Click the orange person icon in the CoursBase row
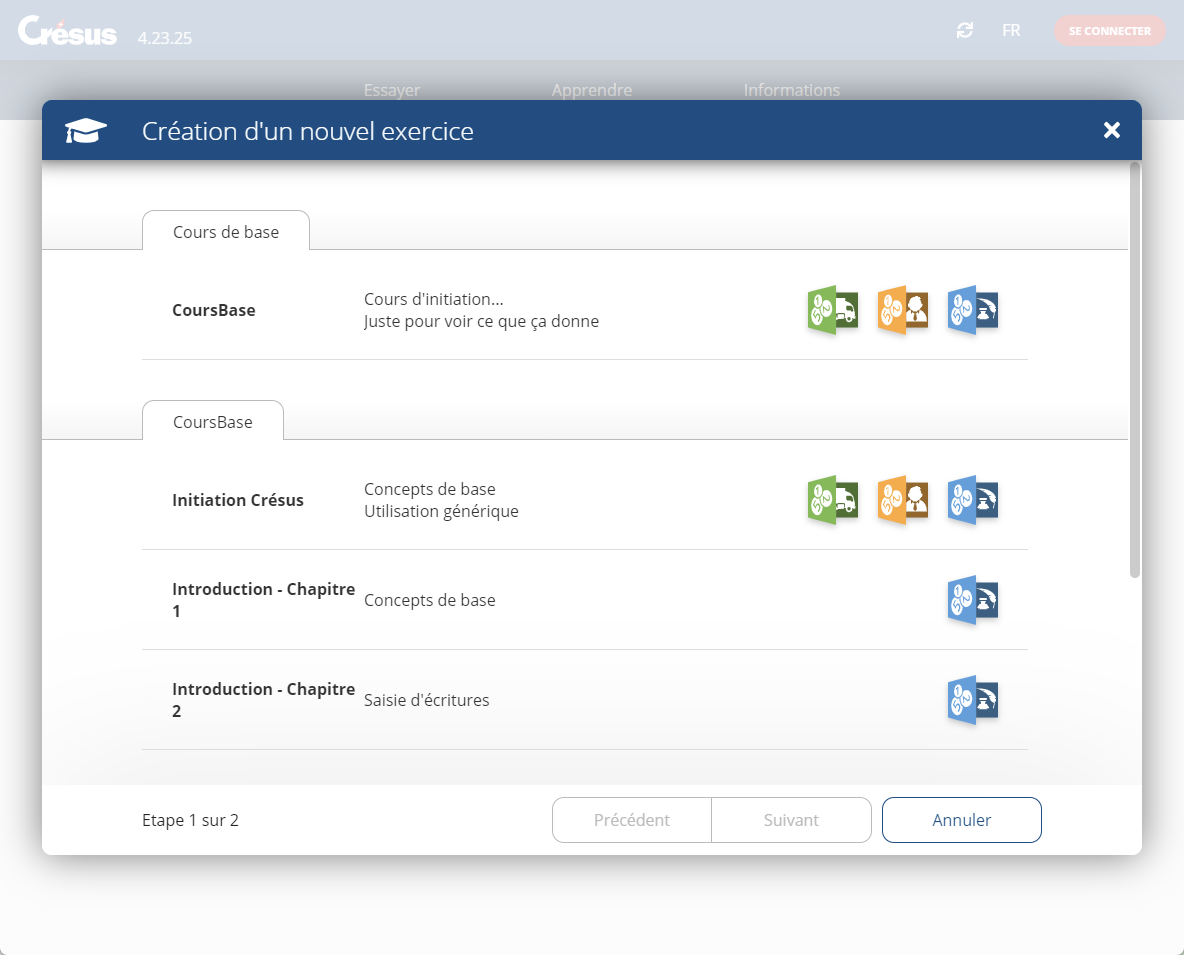1184x955 pixels. (903, 310)
